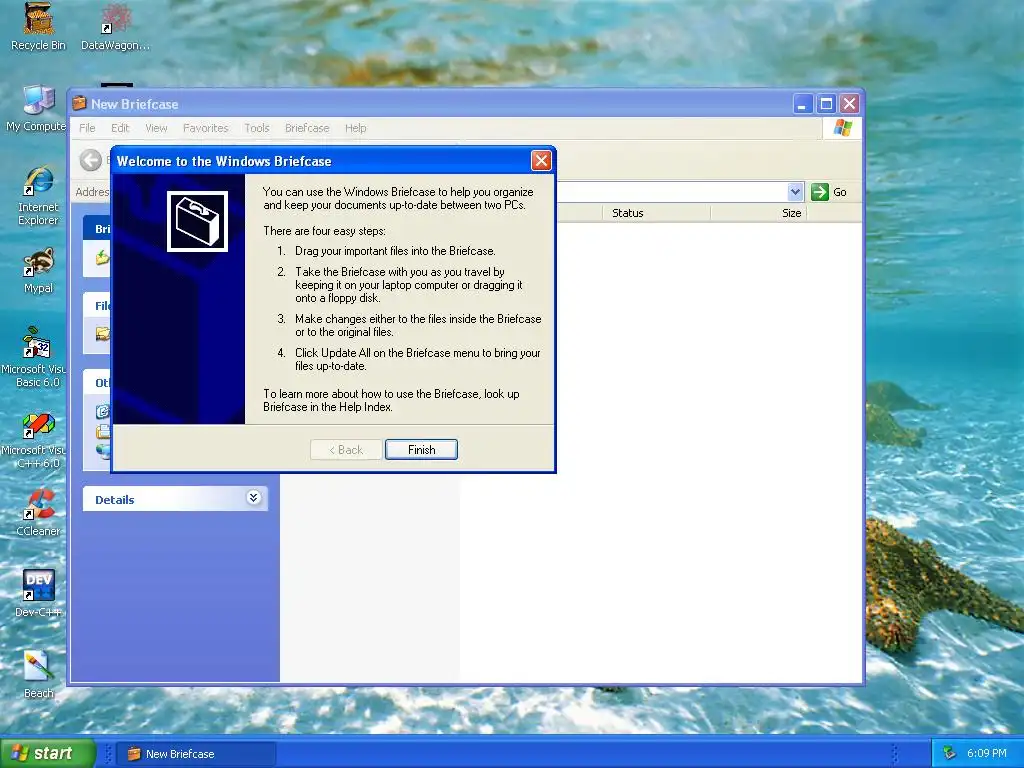Select the CCleaner desktop icon
The height and width of the screenshot is (768, 1024).
click(39, 513)
